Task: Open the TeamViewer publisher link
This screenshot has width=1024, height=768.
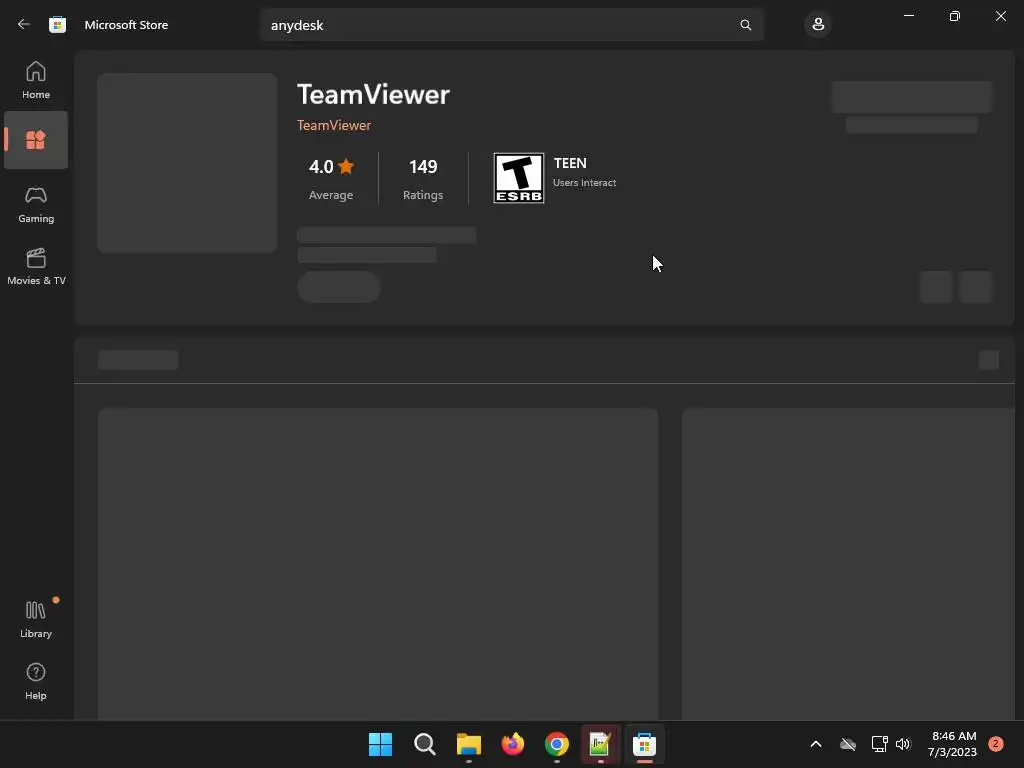Action: coord(334,125)
